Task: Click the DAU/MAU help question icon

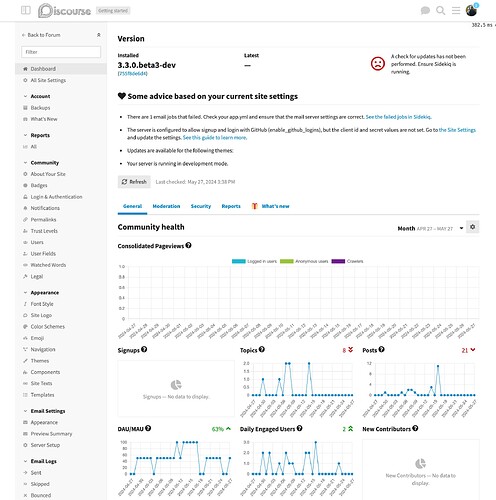Action: 148,428
